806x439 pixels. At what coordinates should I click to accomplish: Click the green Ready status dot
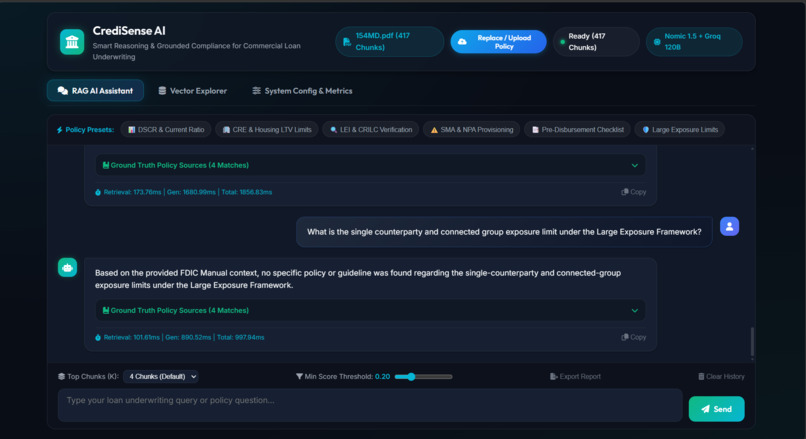pos(562,42)
